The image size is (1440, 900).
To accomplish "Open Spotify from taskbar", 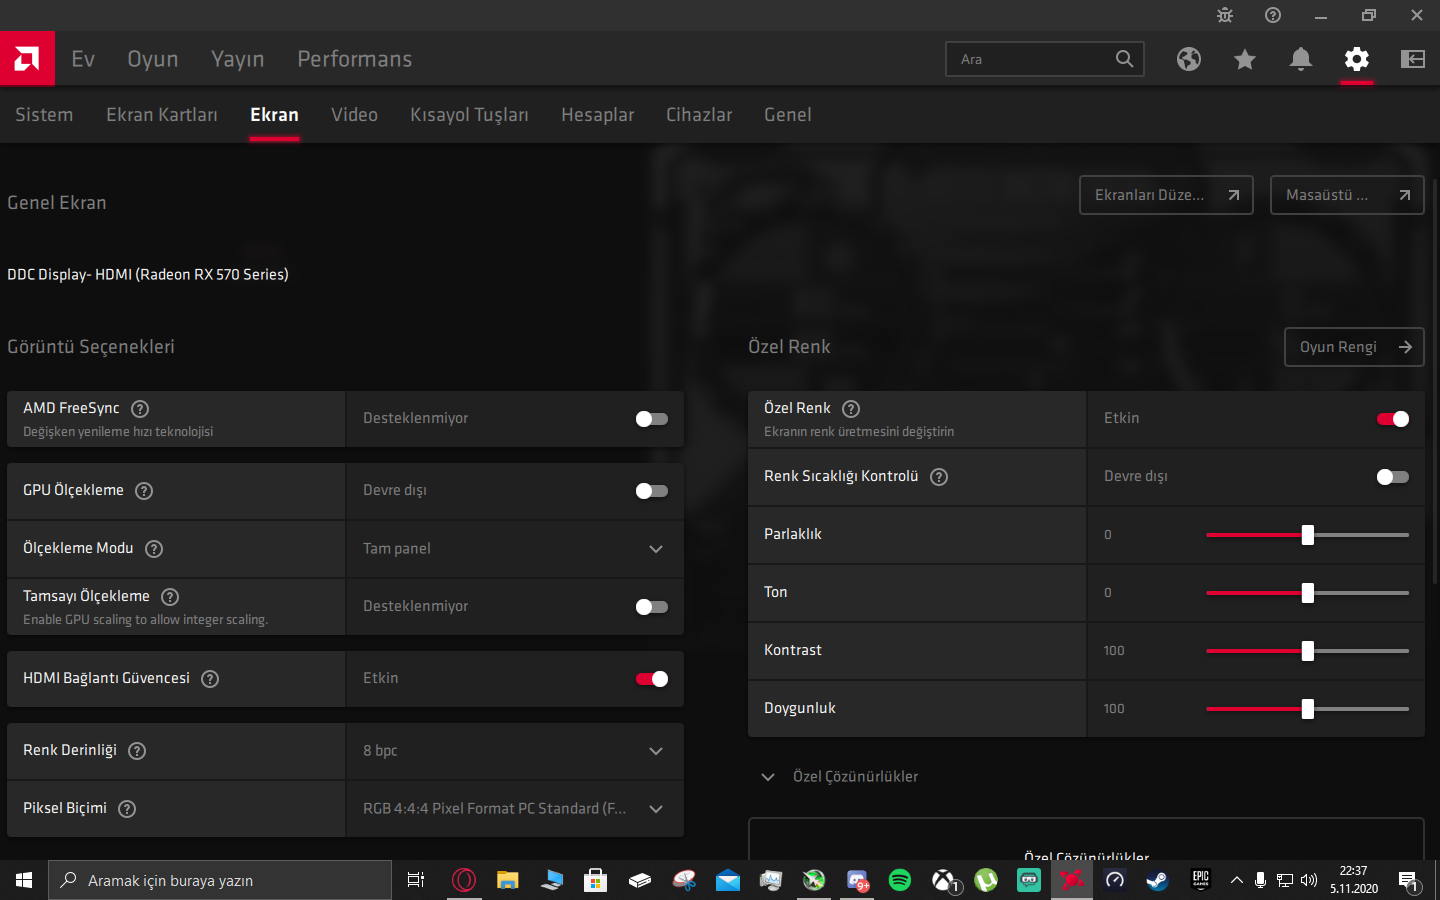I will pyautogui.click(x=900, y=880).
